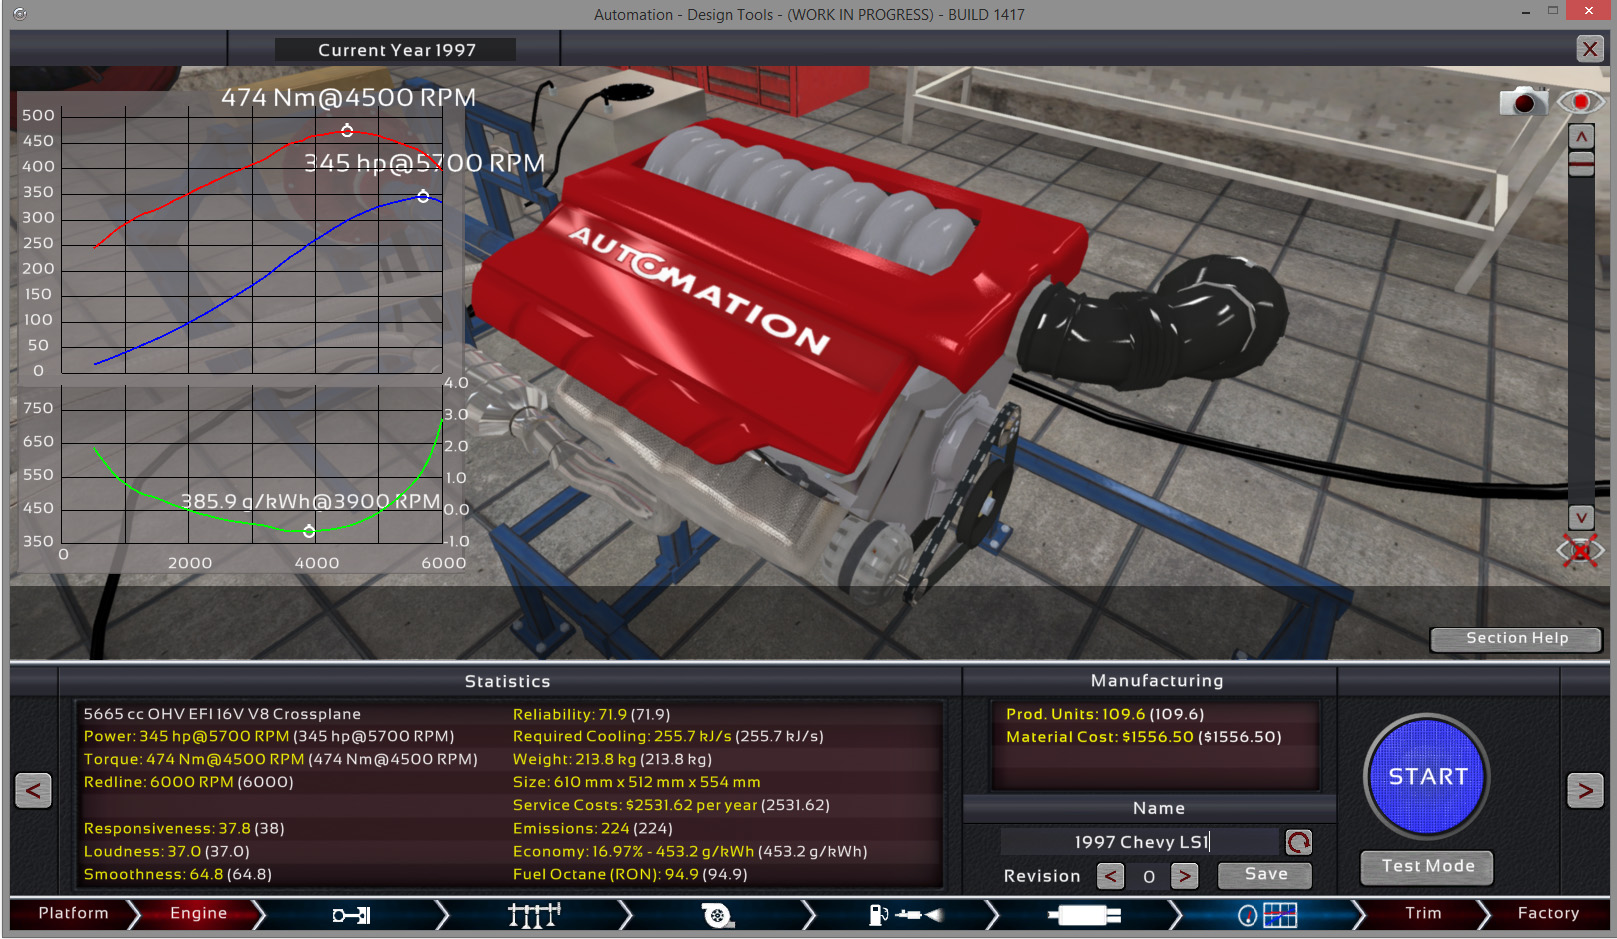Click the Current Year 1997 label
The width and height of the screenshot is (1617, 939).
396,50
